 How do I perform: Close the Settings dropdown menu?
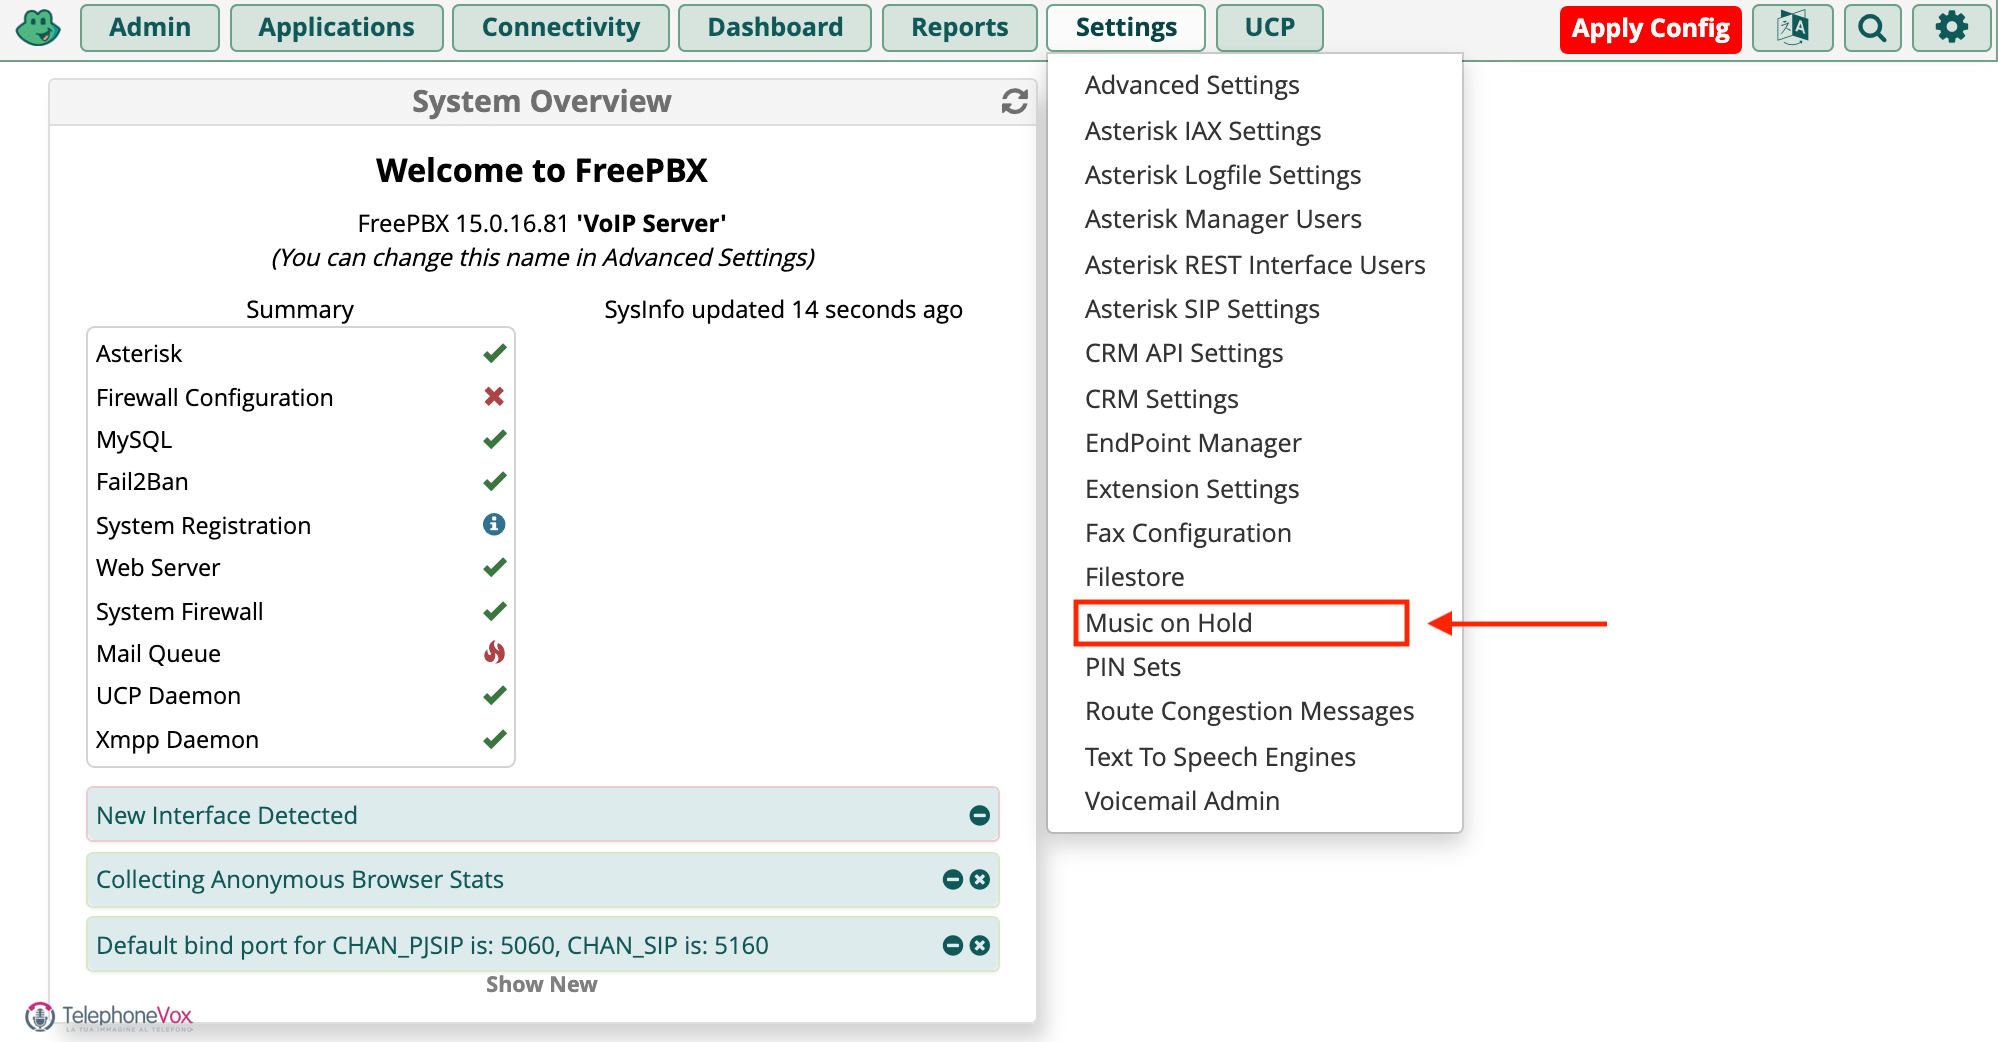[x=1126, y=28]
